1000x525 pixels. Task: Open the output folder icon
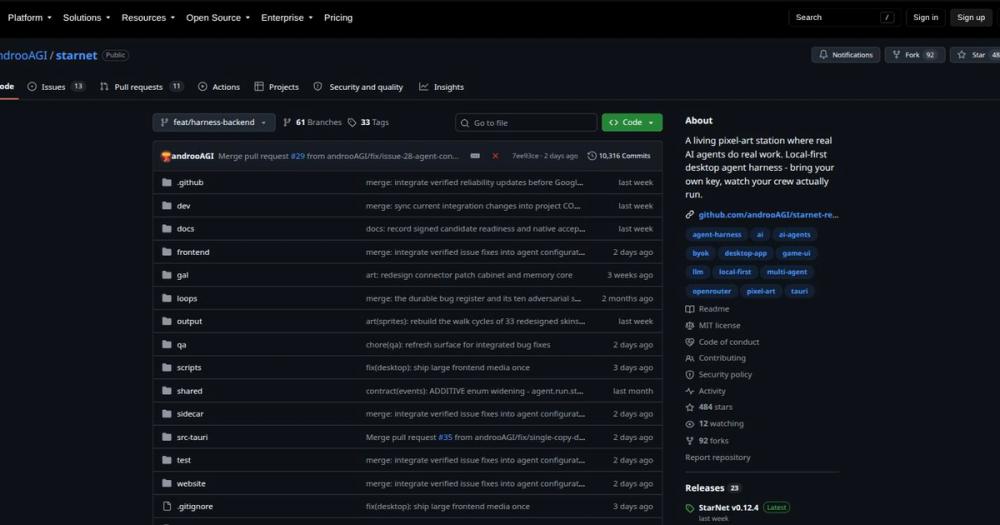point(167,321)
